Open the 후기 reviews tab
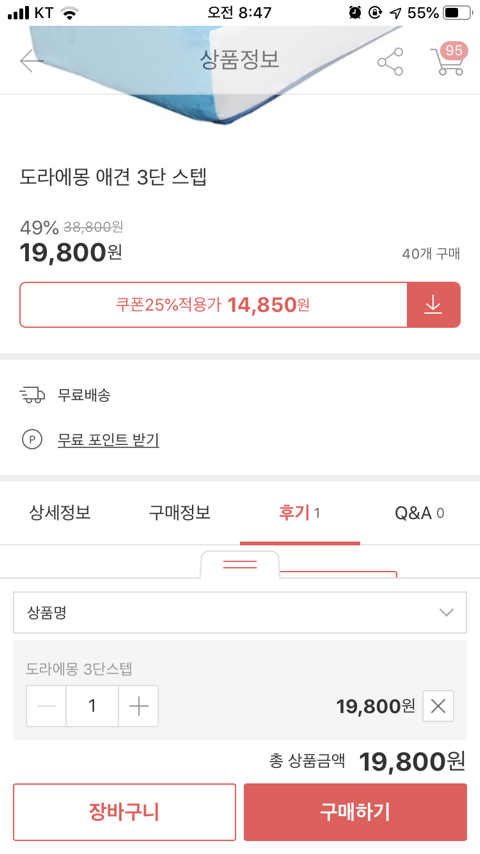This screenshot has width=480, height=854. click(300, 513)
